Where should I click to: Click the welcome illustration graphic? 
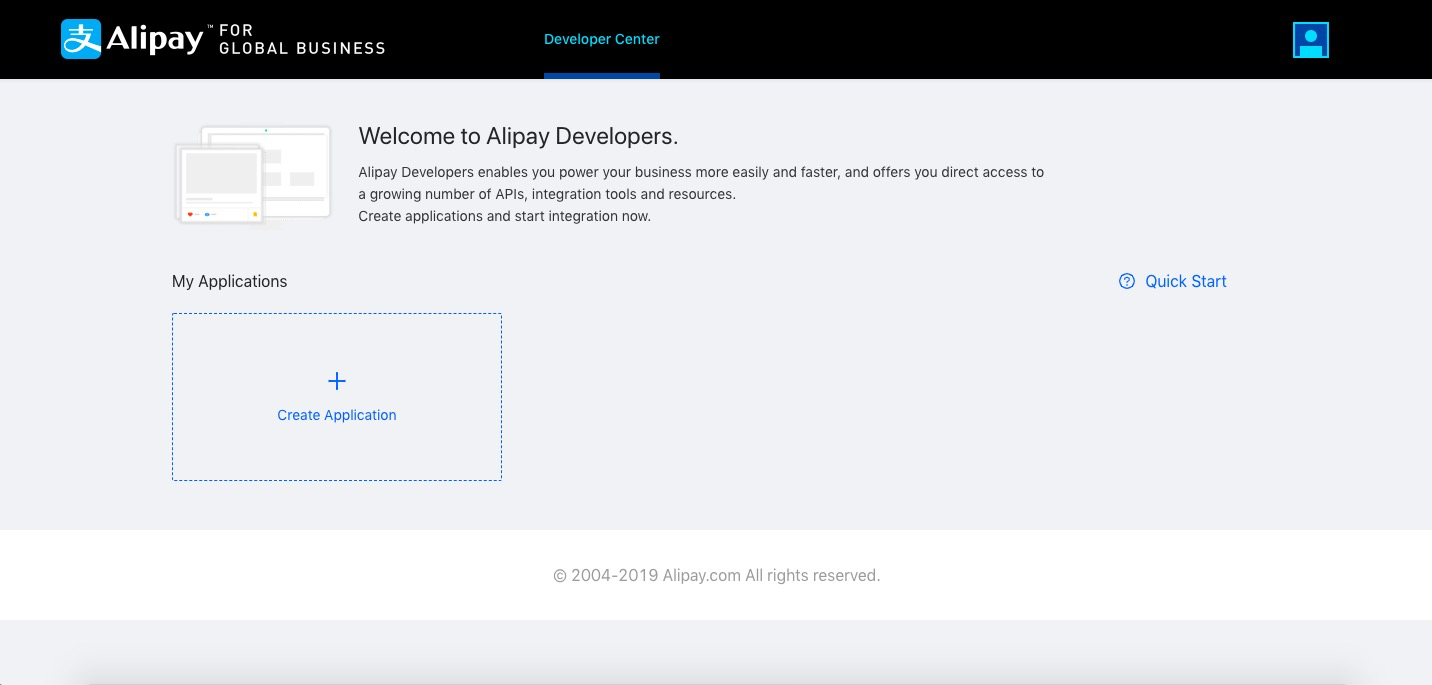[253, 176]
